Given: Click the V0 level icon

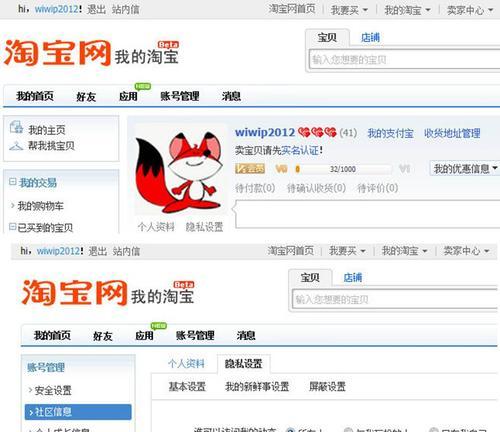Looking at the screenshot, I should click(281, 169).
